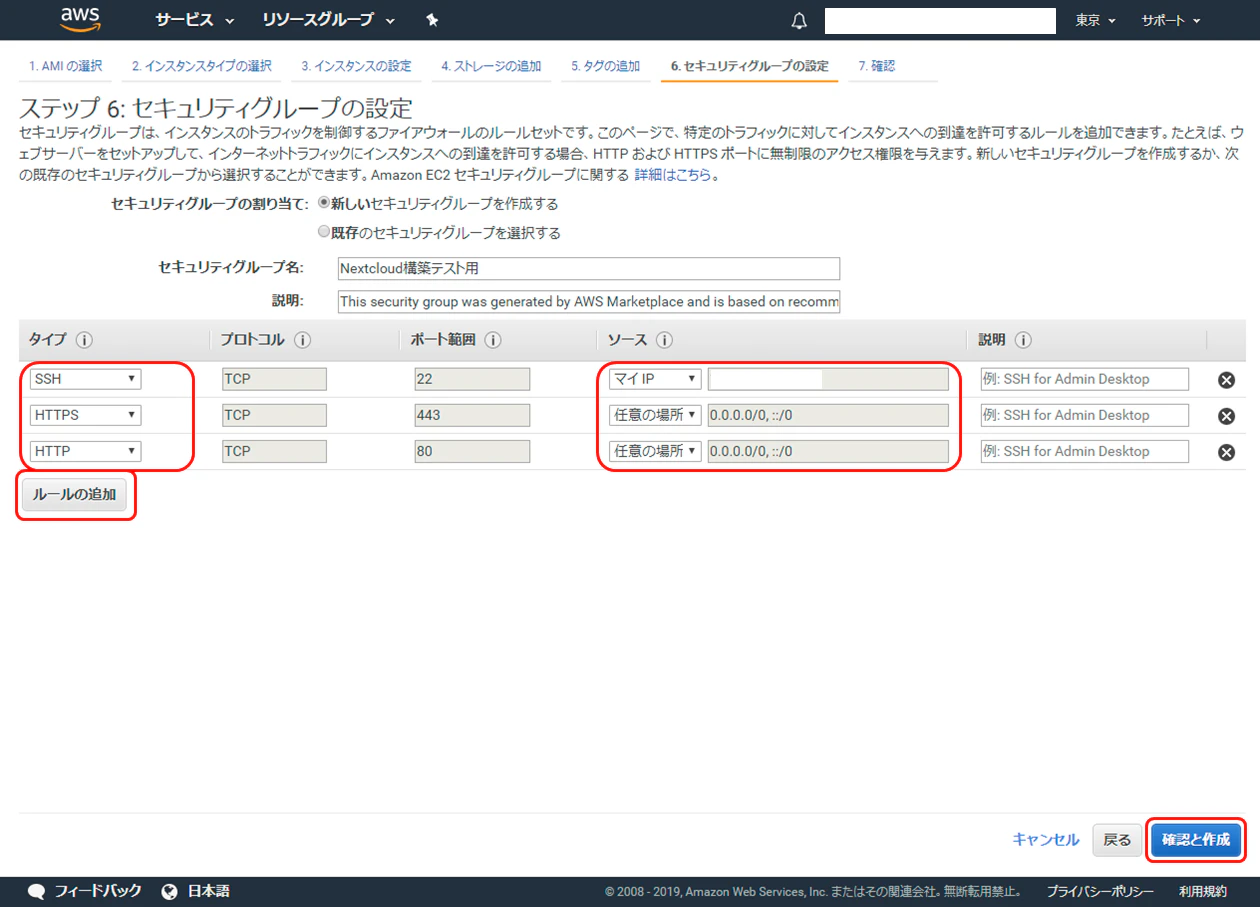The height and width of the screenshot is (907, 1260).
Task: Open the サポート menu
Action: pyautogui.click(x=1171, y=20)
